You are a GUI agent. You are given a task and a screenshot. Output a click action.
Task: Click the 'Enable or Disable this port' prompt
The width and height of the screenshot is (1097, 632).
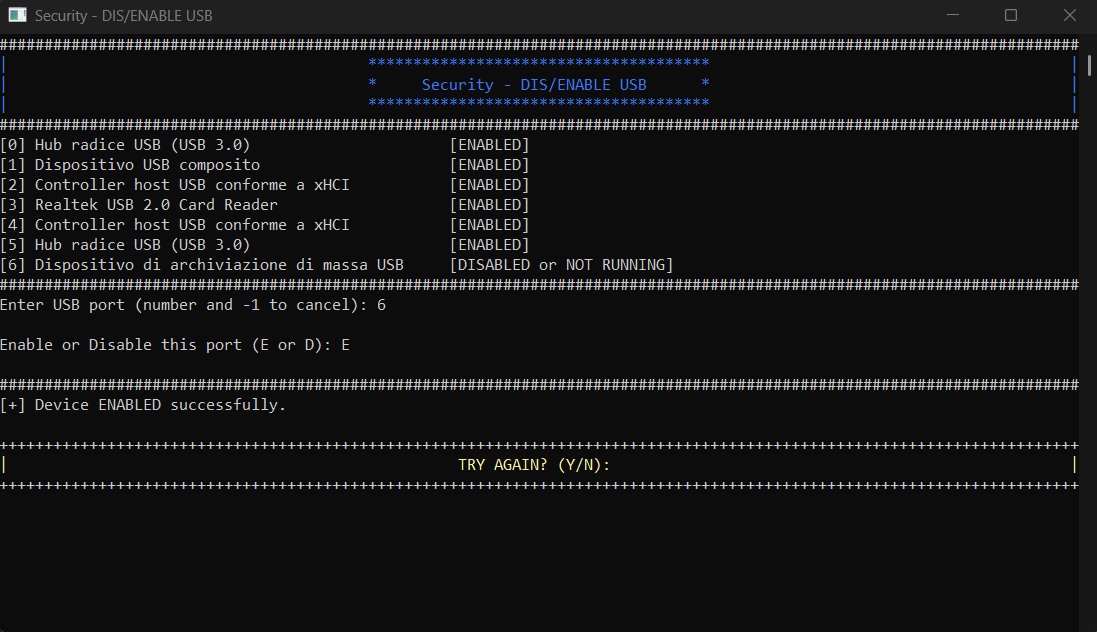coord(175,345)
